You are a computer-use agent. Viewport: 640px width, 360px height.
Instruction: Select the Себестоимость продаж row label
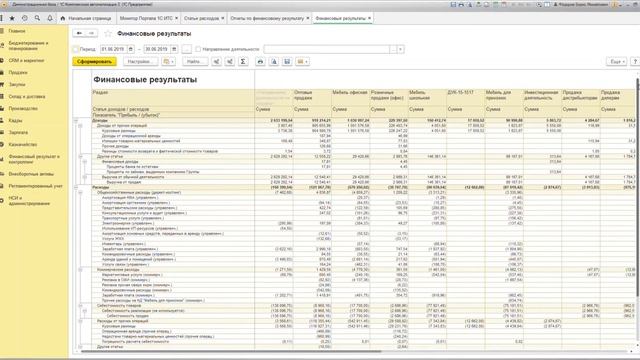[x=128, y=316]
